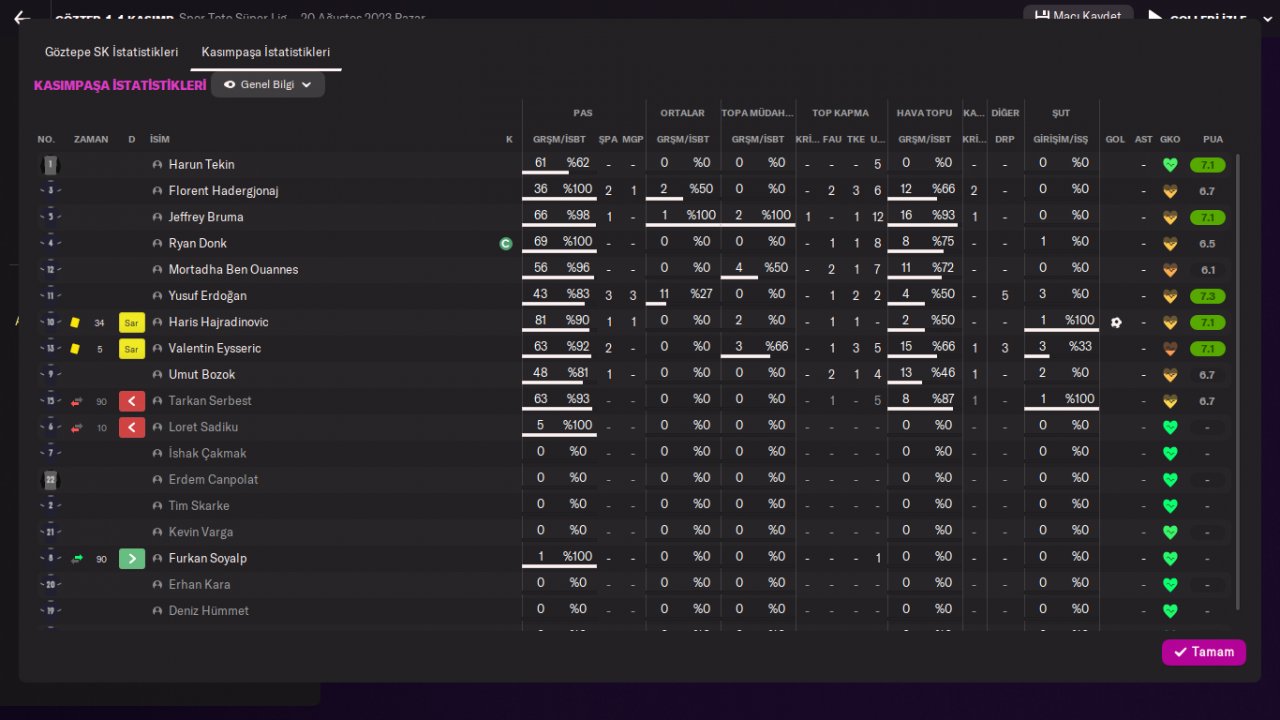
Task: Click captain badge in Ryan Donk's row
Action: (506, 243)
